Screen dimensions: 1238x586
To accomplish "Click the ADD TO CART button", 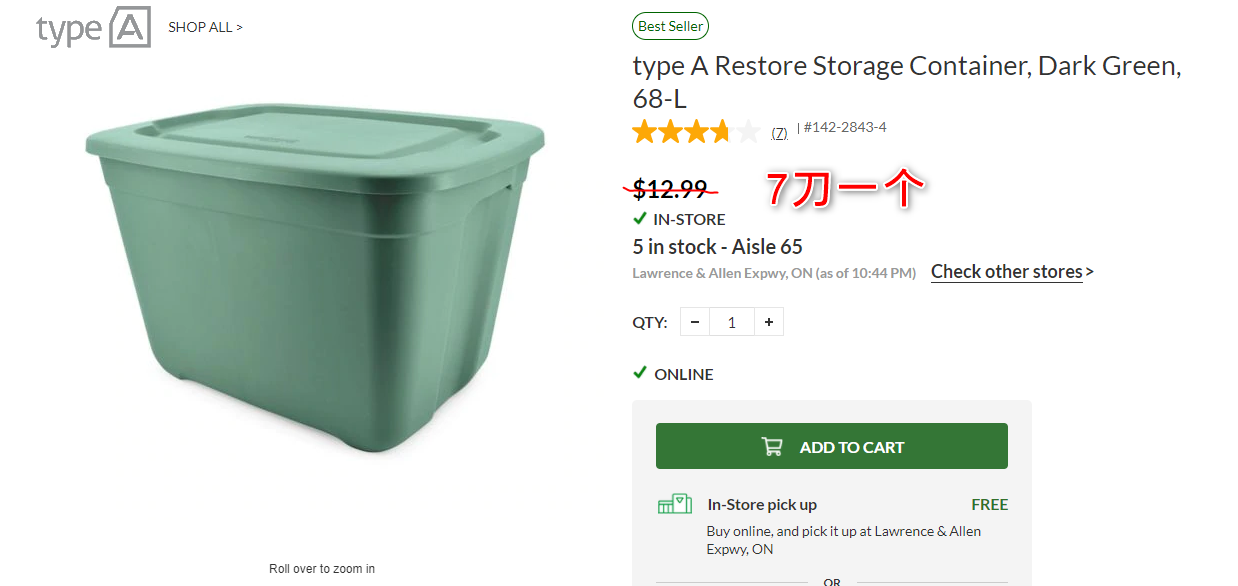I will click(831, 446).
